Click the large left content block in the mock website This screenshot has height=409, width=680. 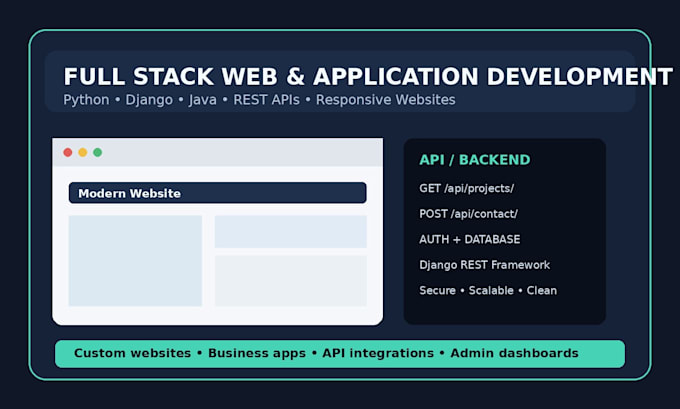tap(135, 261)
